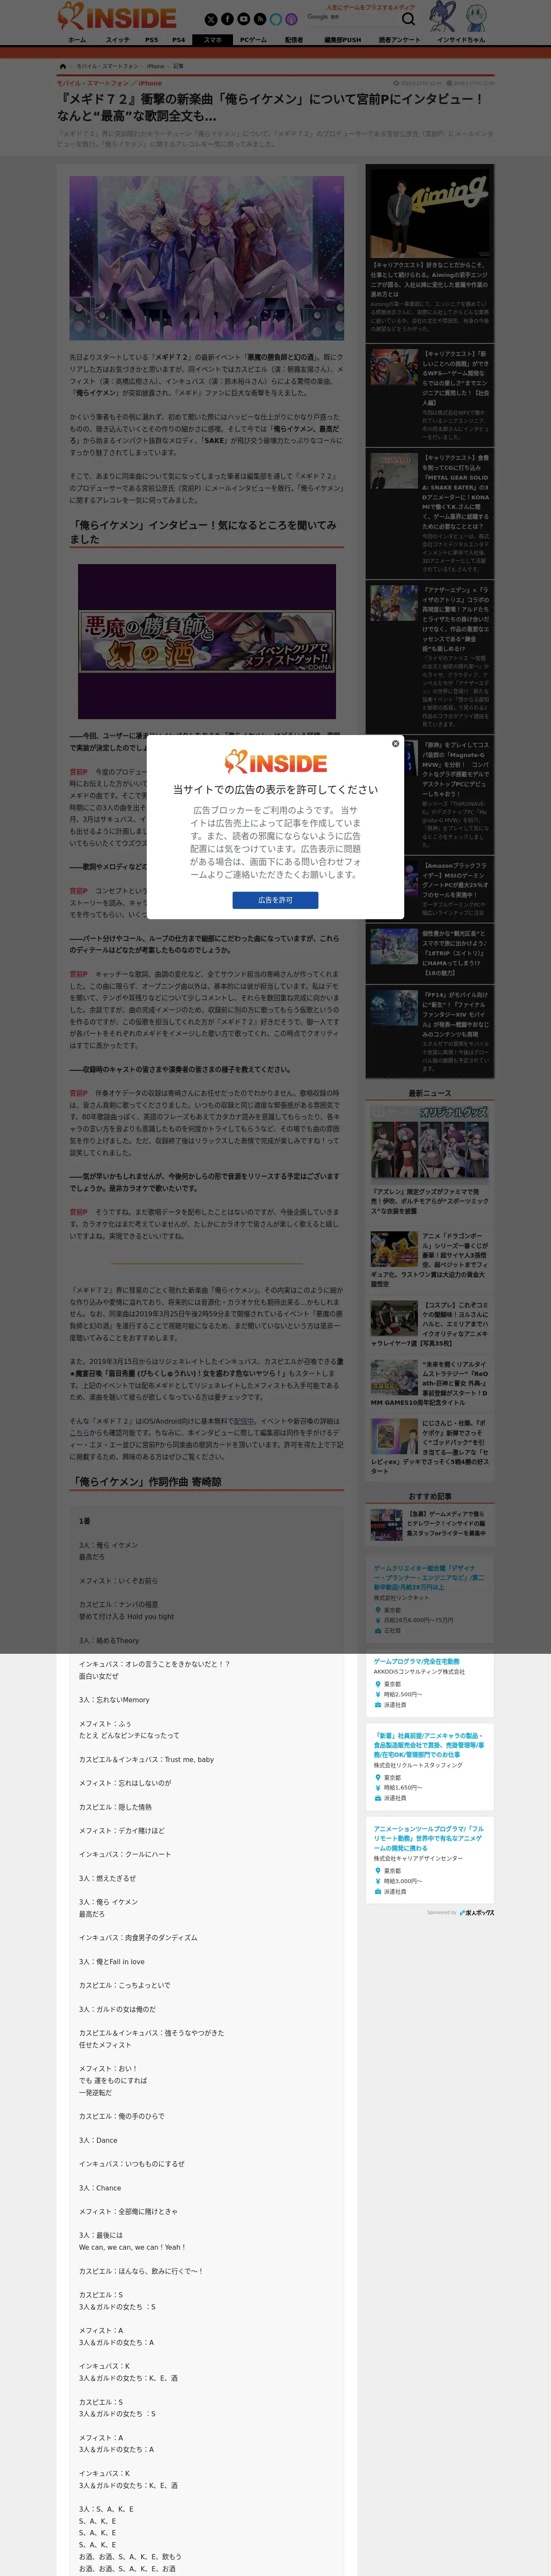The height and width of the screenshot is (2576, 551).
Task: Open the にじさんじ・壱百満天原サロメ news item
Action: 430,1446
